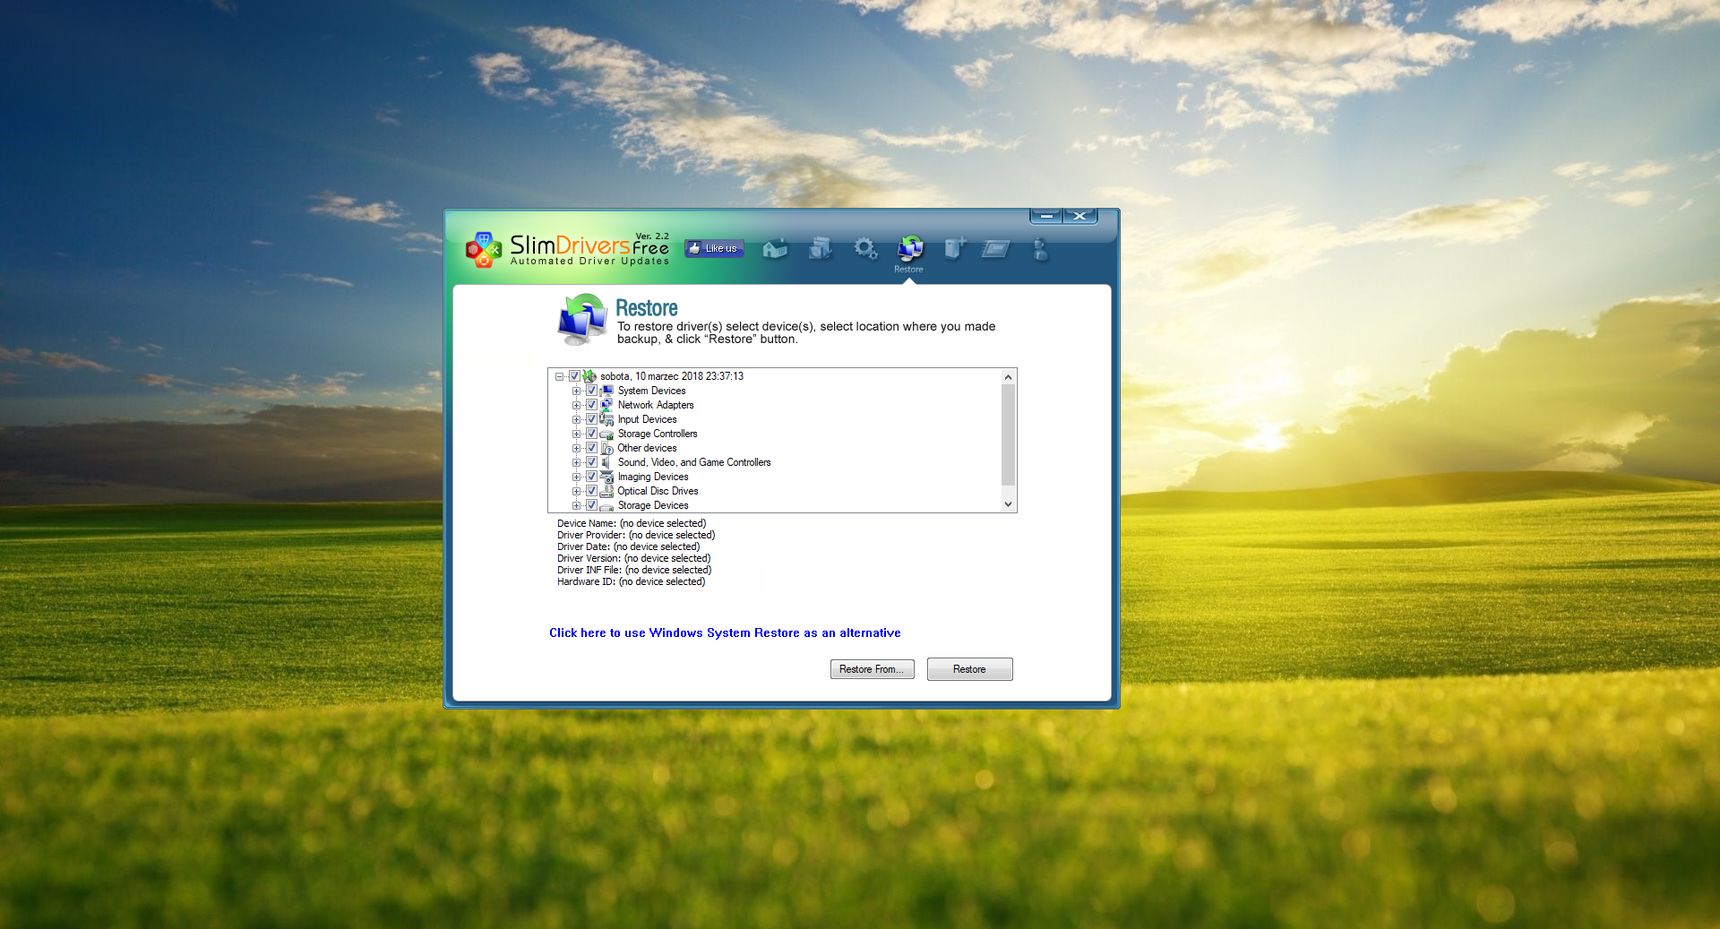1720x929 pixels.
Task: Click the Network Adapters icon
Action: coord(607,405)
